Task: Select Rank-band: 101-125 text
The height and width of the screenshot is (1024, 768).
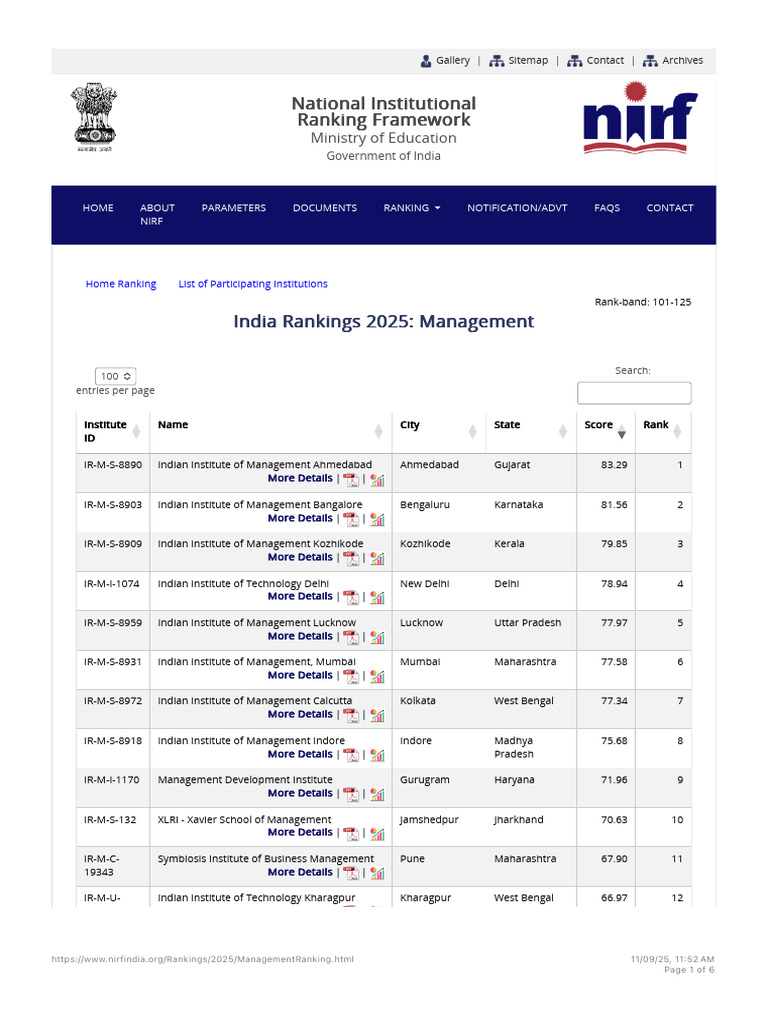Action: point(643,302)
